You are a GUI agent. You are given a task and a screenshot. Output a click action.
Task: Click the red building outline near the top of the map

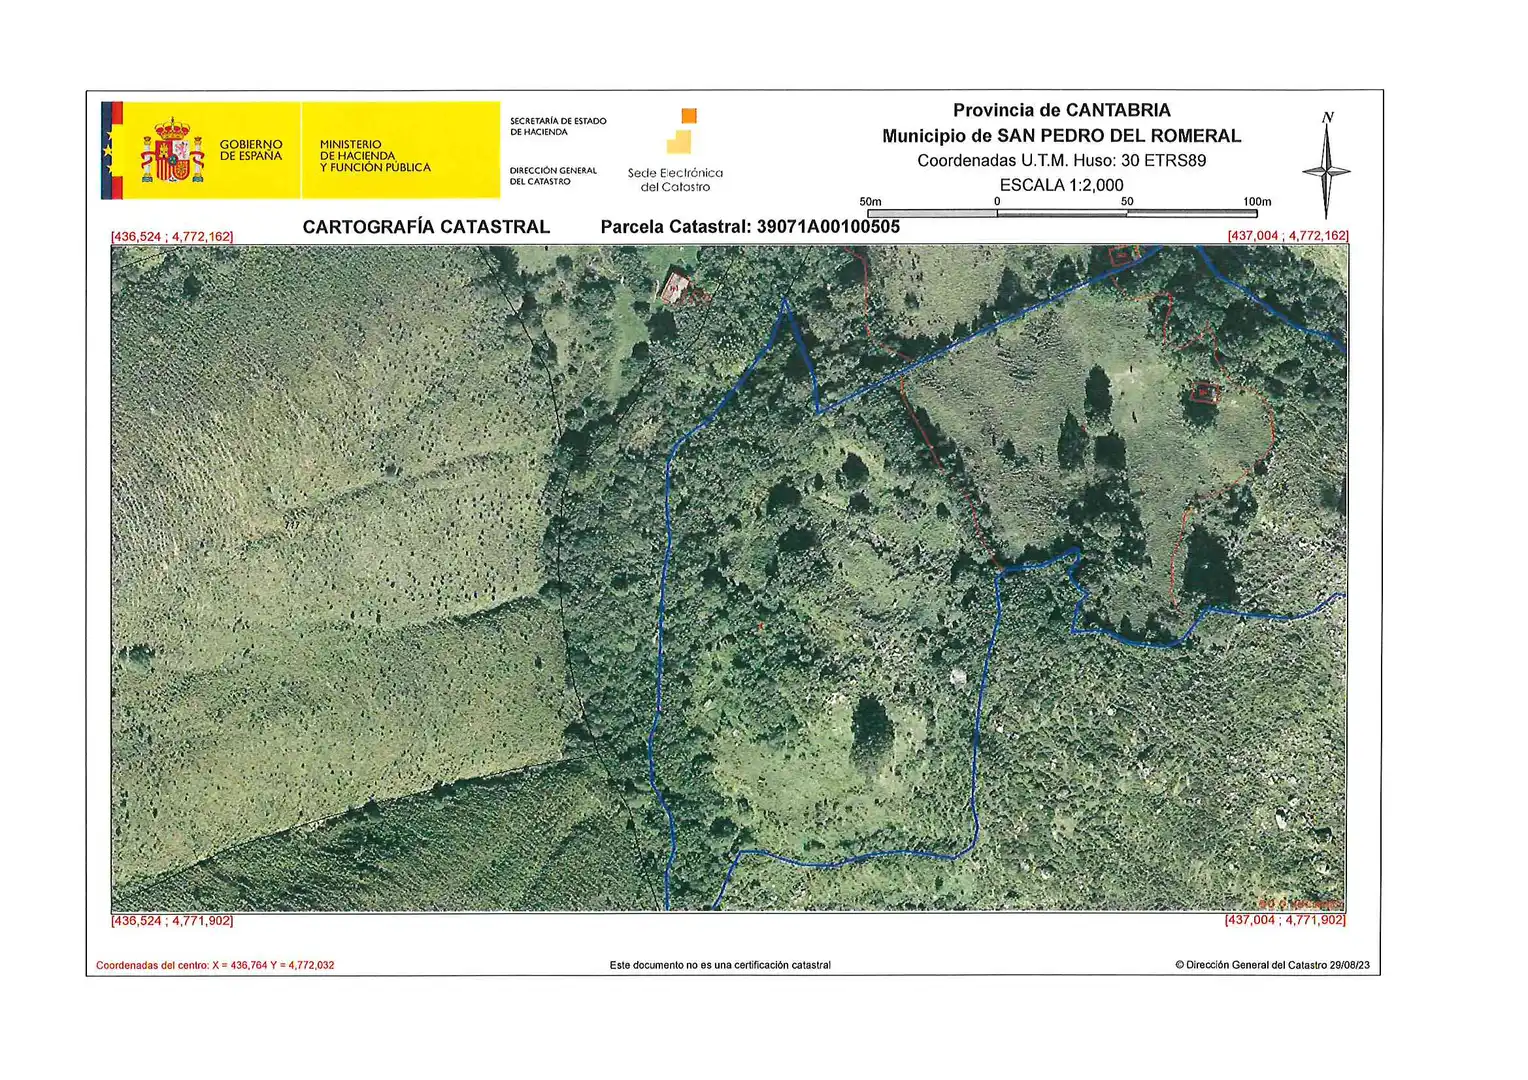pyautogui.click(x=675, y=287)
